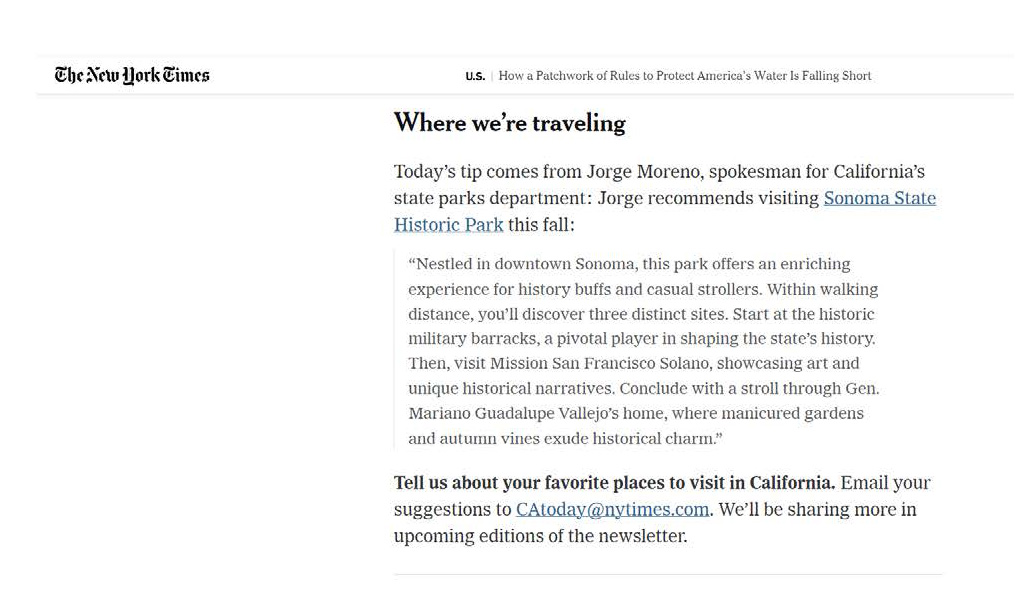
Task: Click the vertical separator after U.S. label
Action: (492, 76)
